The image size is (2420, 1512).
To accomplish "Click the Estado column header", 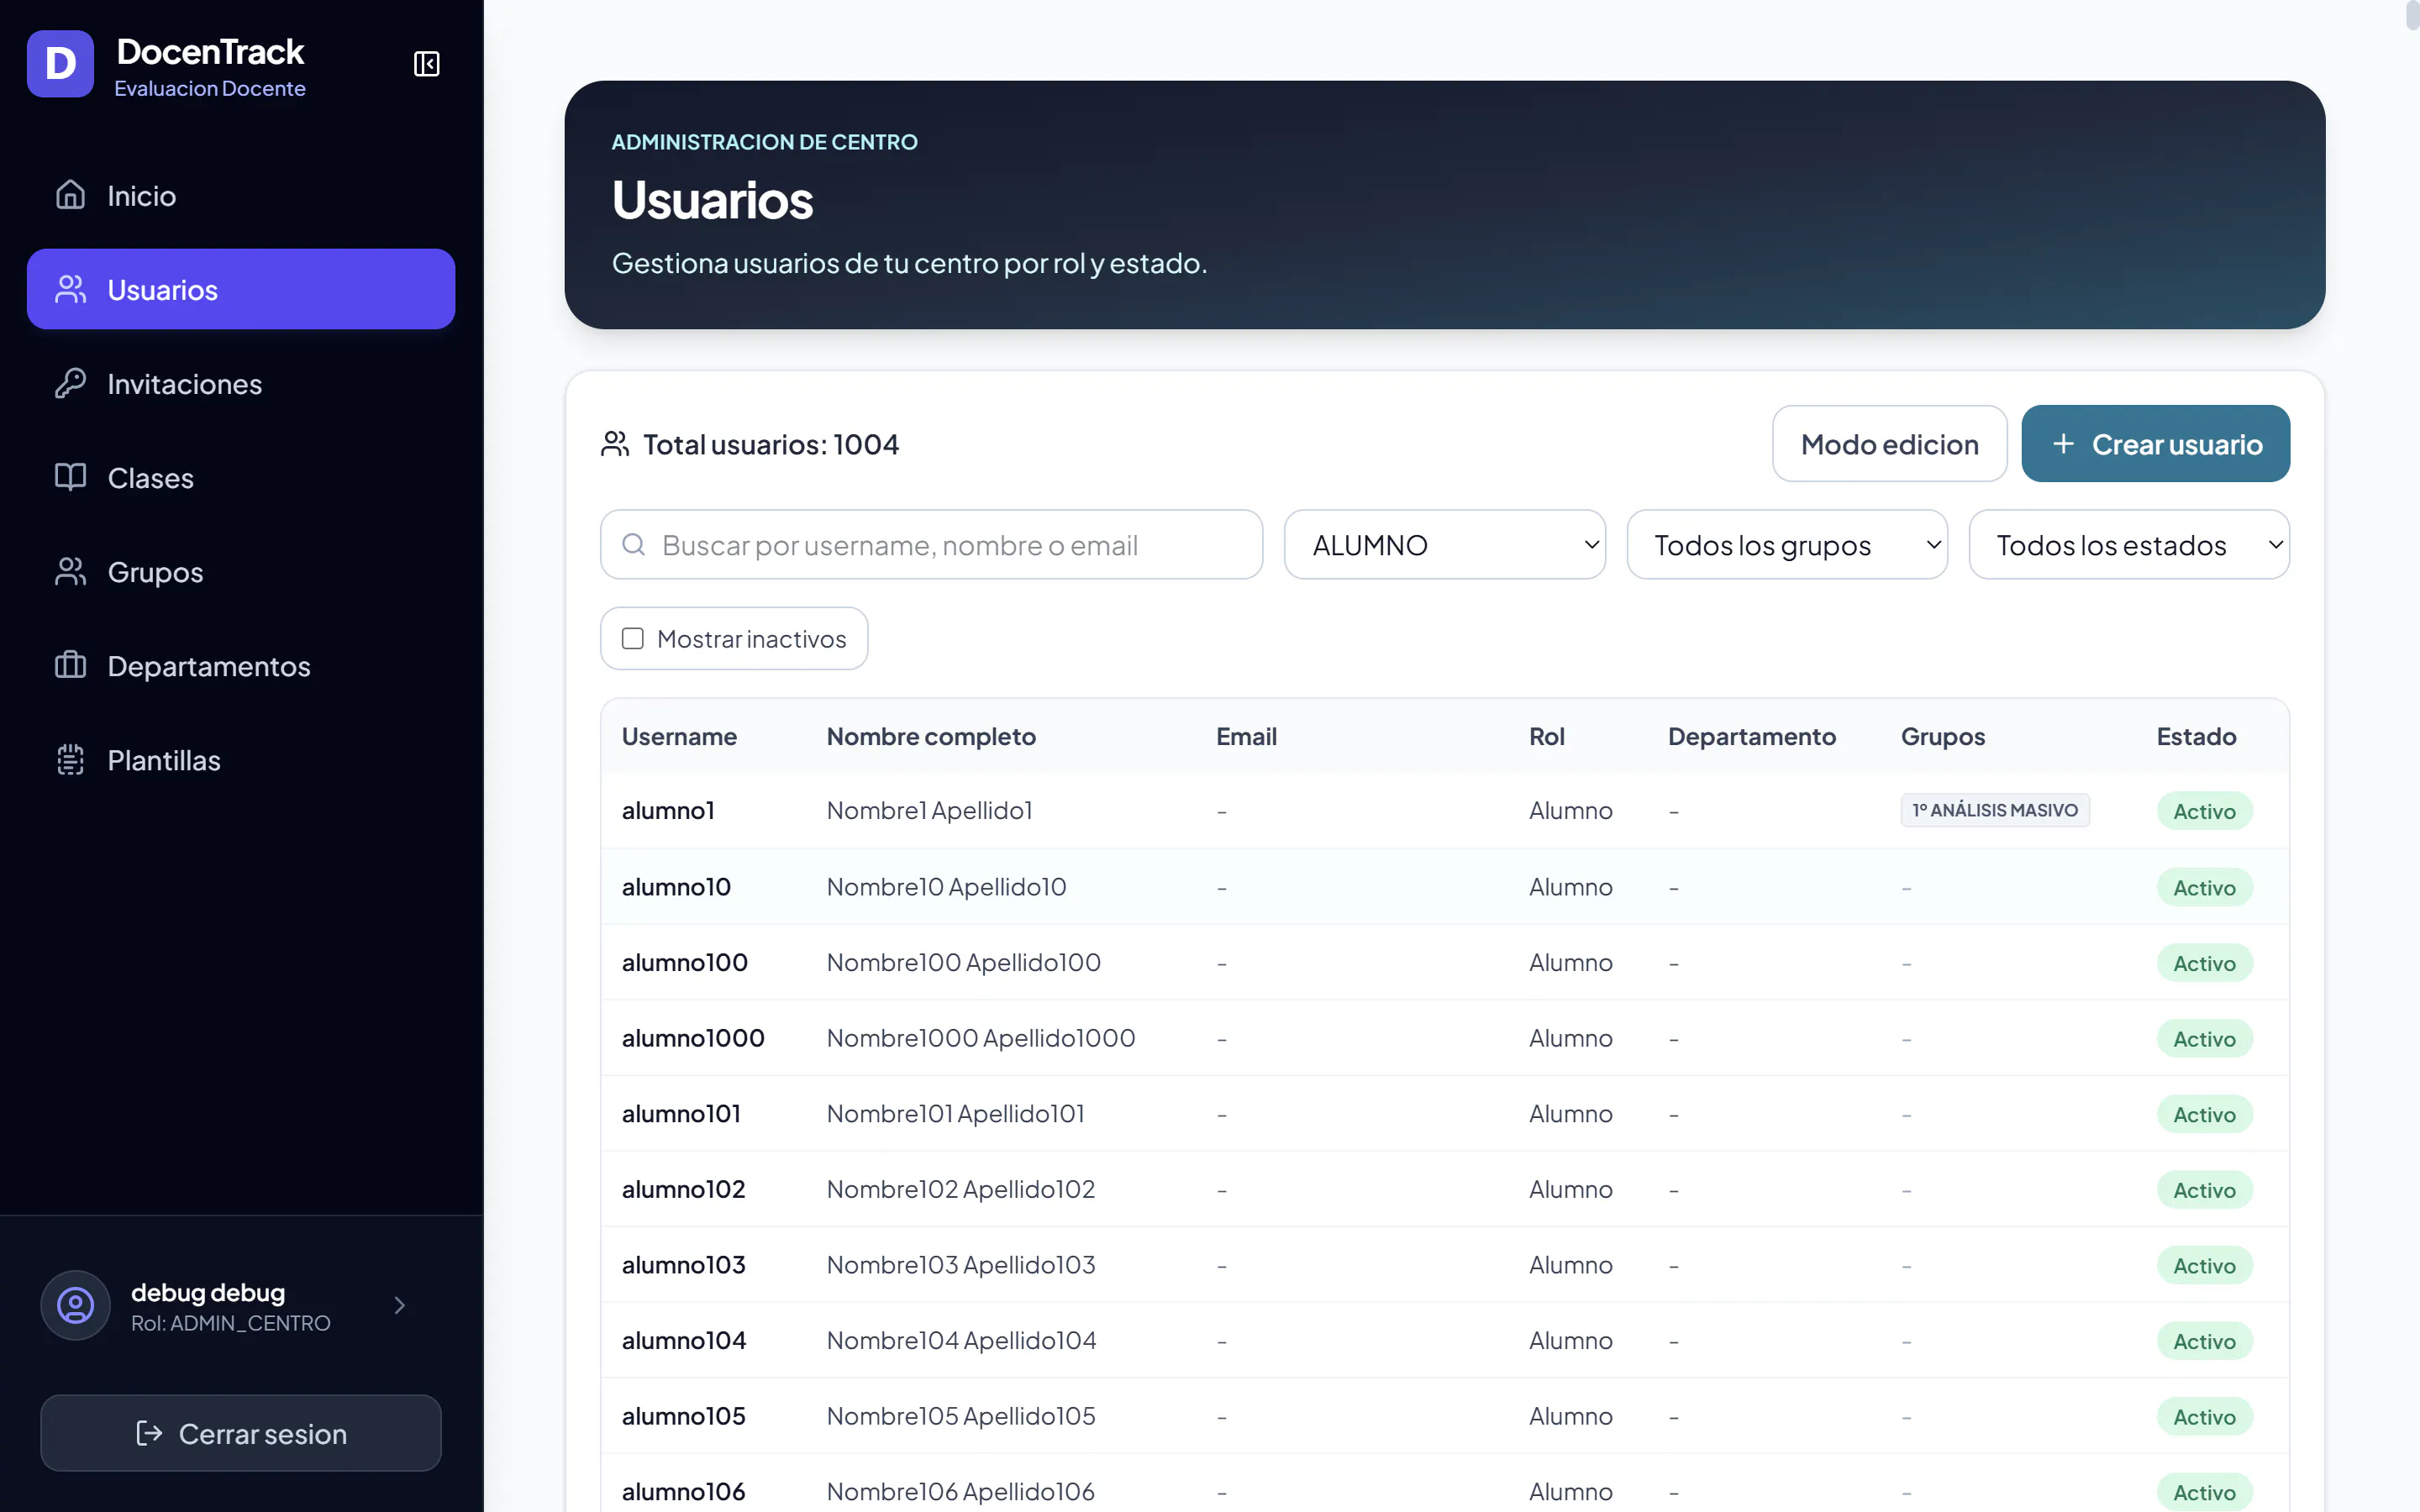I will coord(2196,736).
